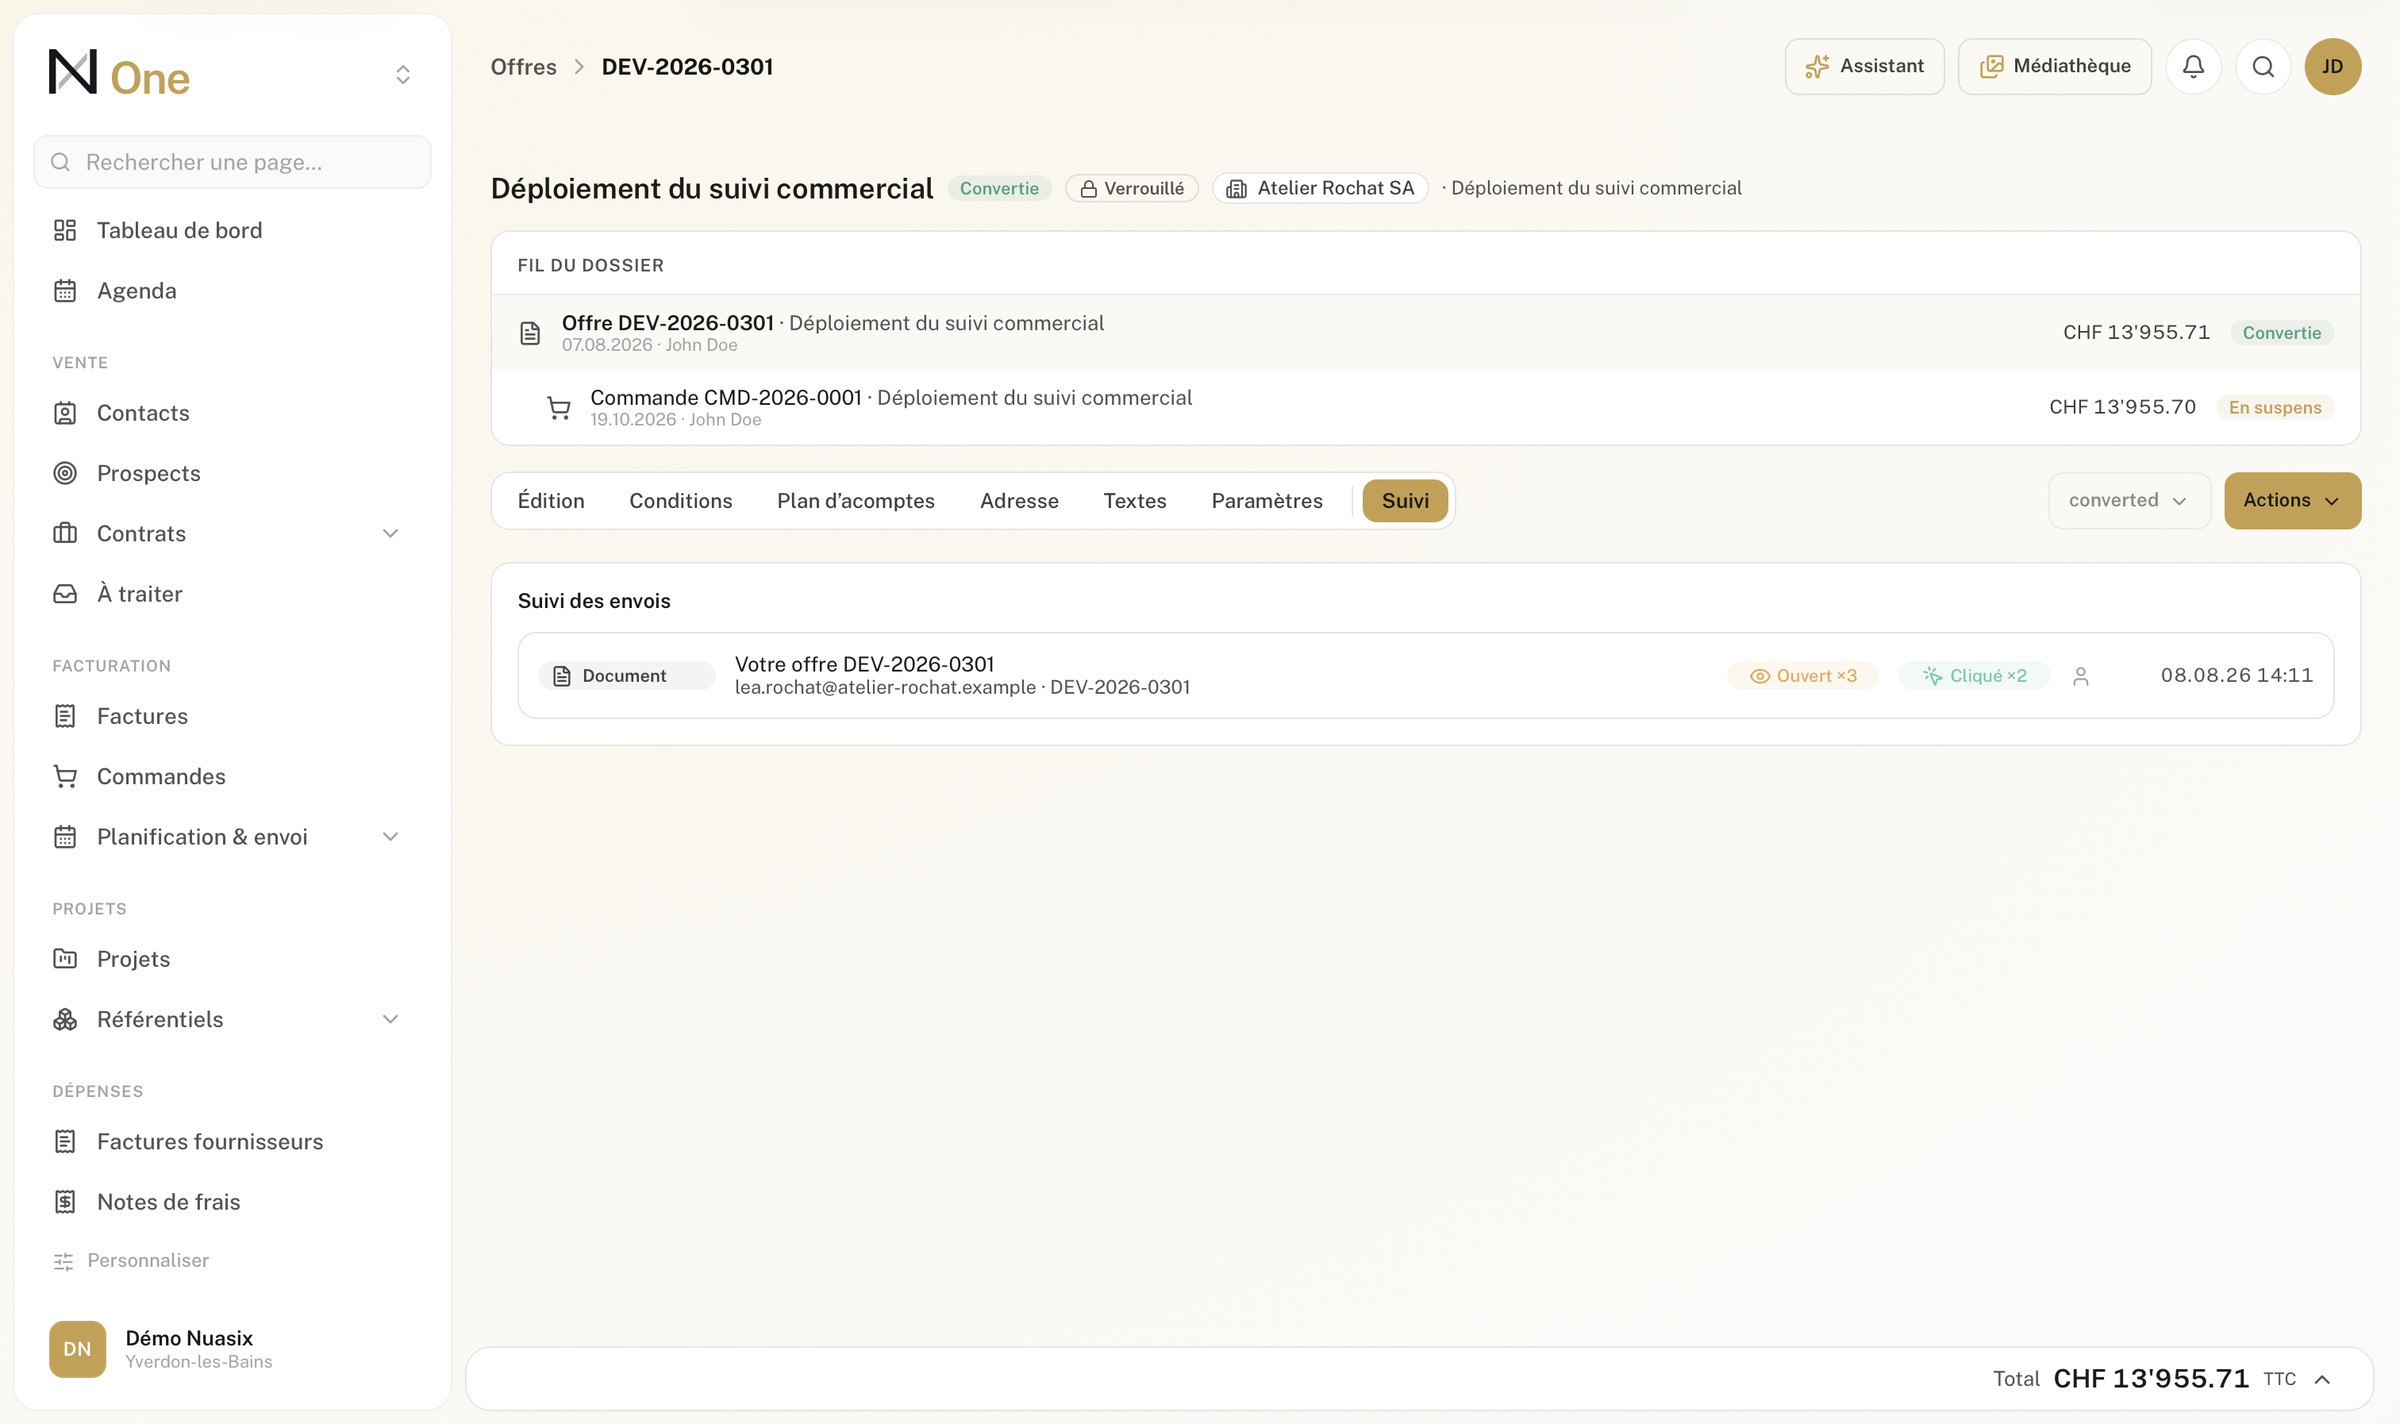Click the search magnifier in header
Screen dimensions: 2400x1424
(2263, 67)
